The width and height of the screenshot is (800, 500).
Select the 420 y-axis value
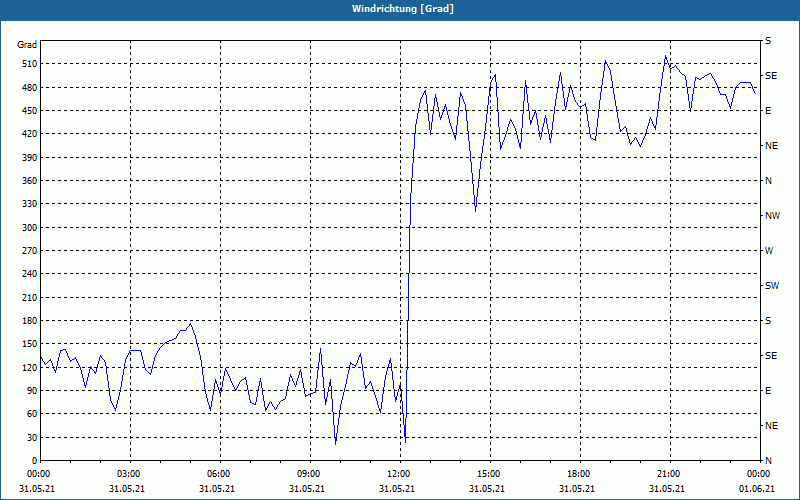coord(29,134)
